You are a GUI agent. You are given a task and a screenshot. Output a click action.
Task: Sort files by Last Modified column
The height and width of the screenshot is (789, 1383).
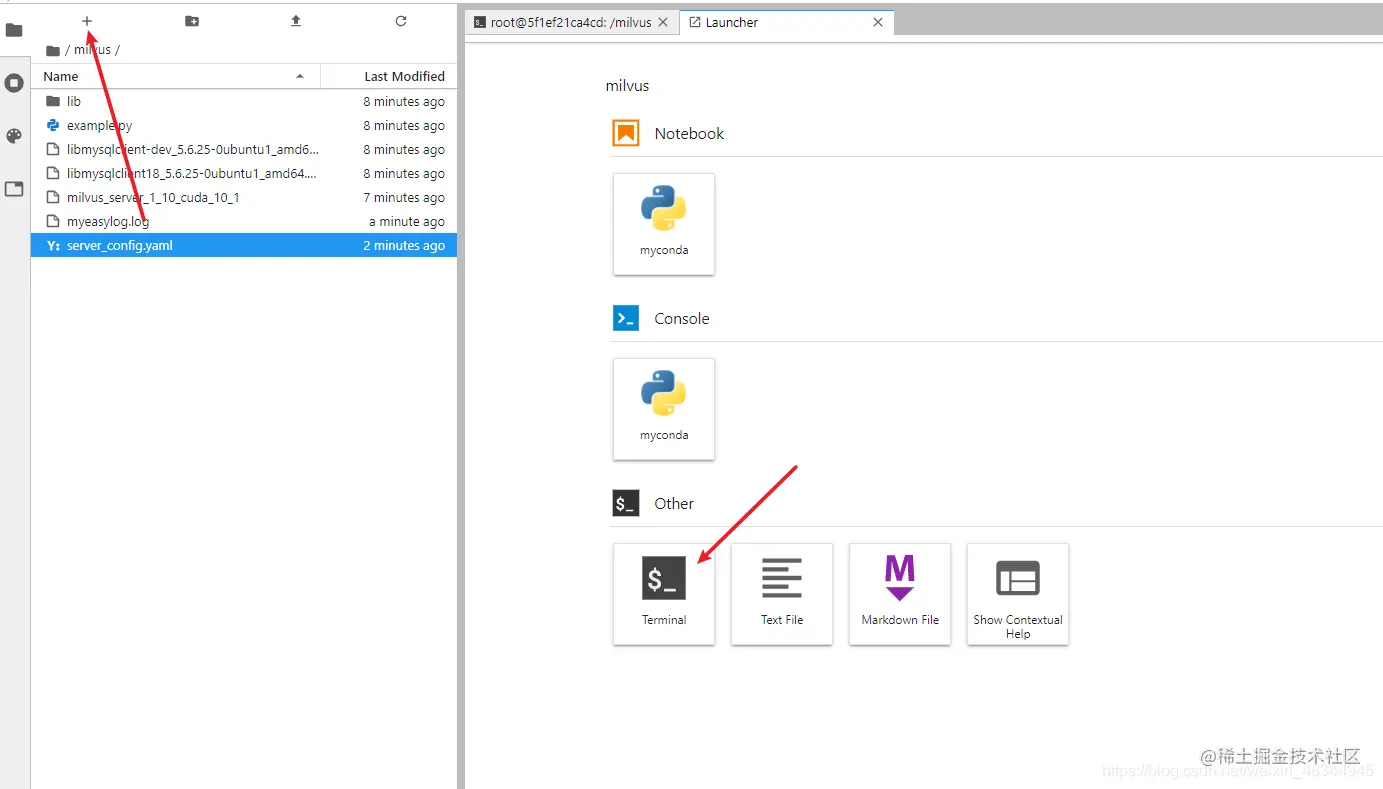point(388,76)
